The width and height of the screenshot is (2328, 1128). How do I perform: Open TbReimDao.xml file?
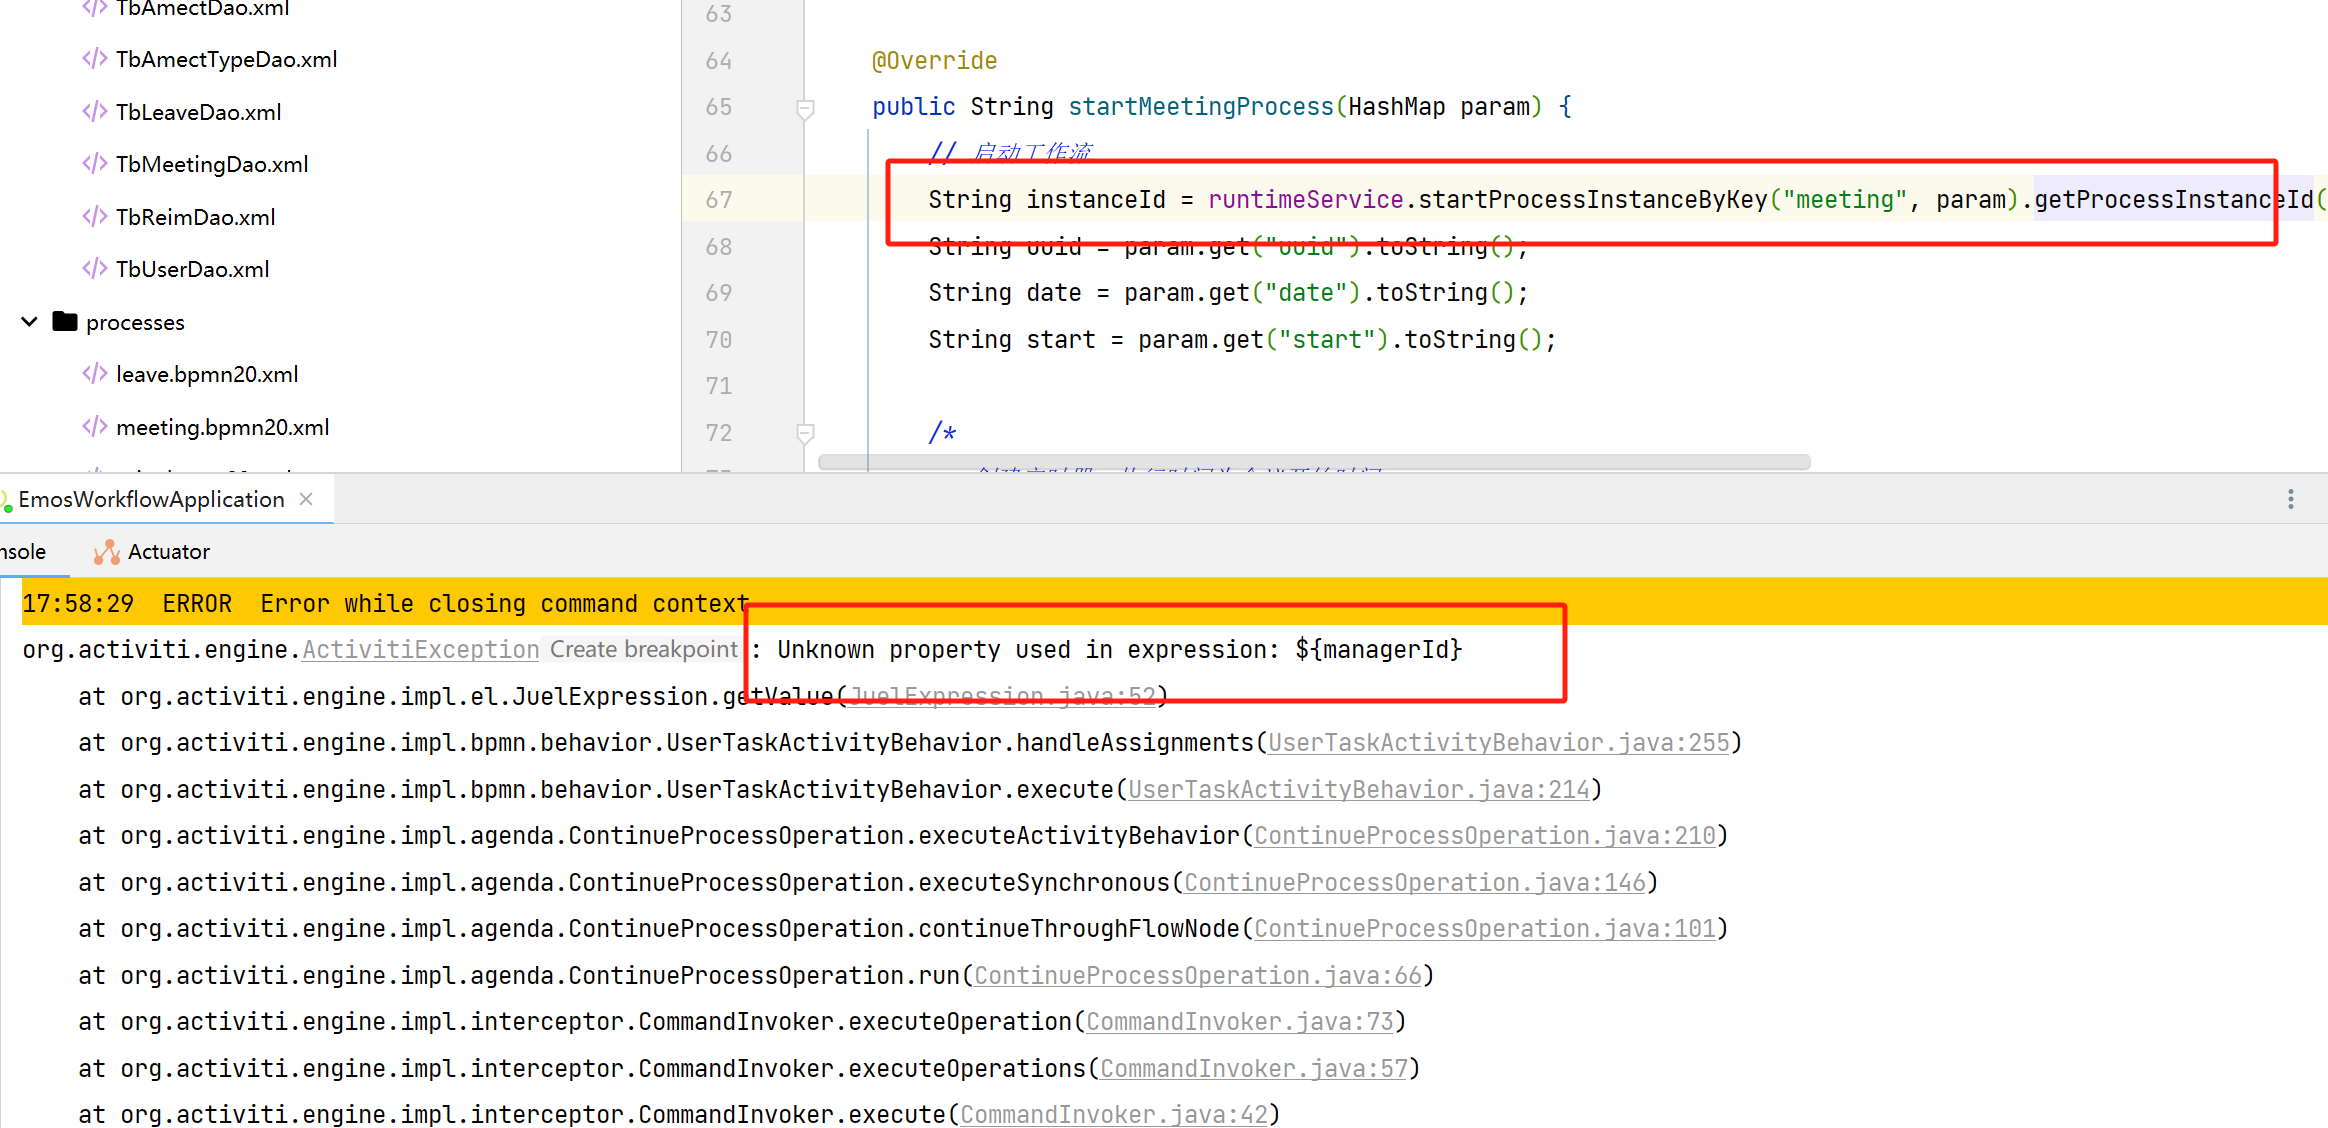point(195,217)
